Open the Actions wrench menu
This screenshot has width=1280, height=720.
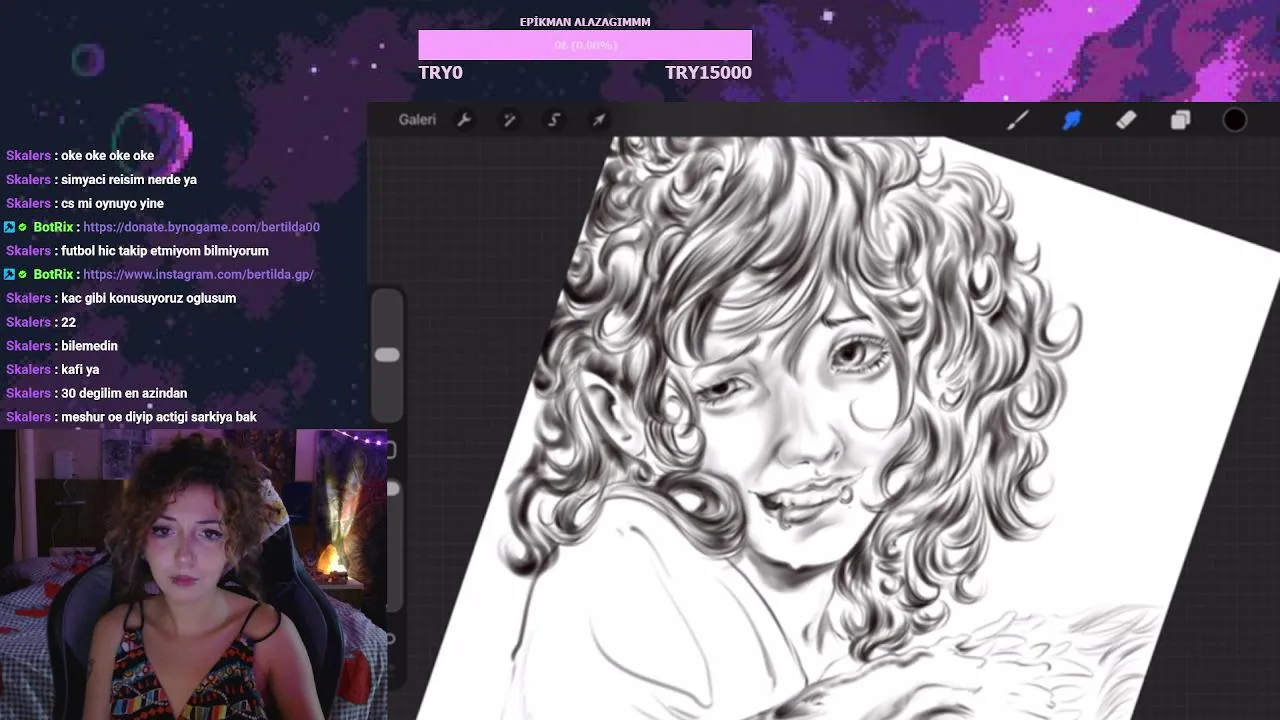pos(464,120)
